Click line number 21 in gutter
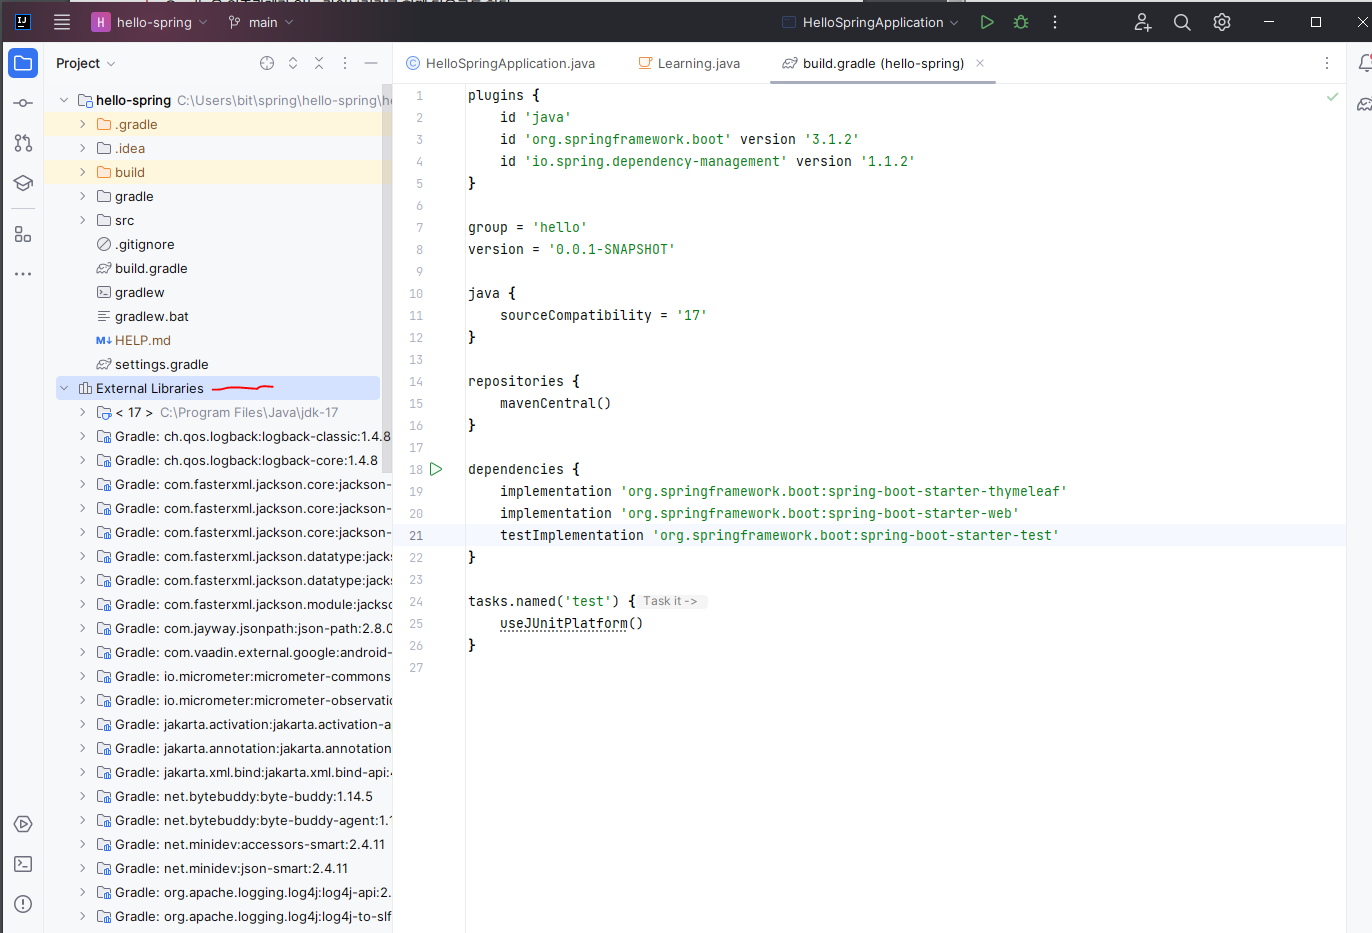 pyautogui.click(x=416, y=535)
